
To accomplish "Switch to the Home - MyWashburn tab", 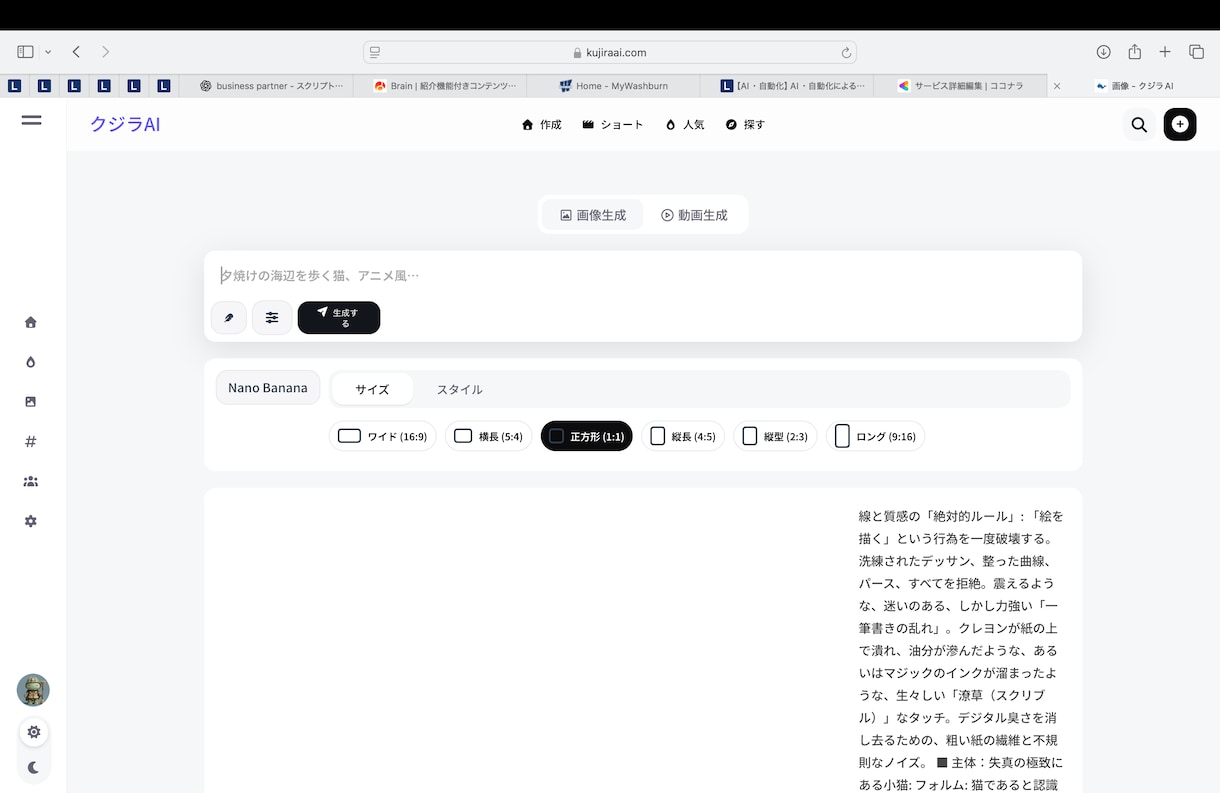I will pyautogui.click(x=613, y=86).
